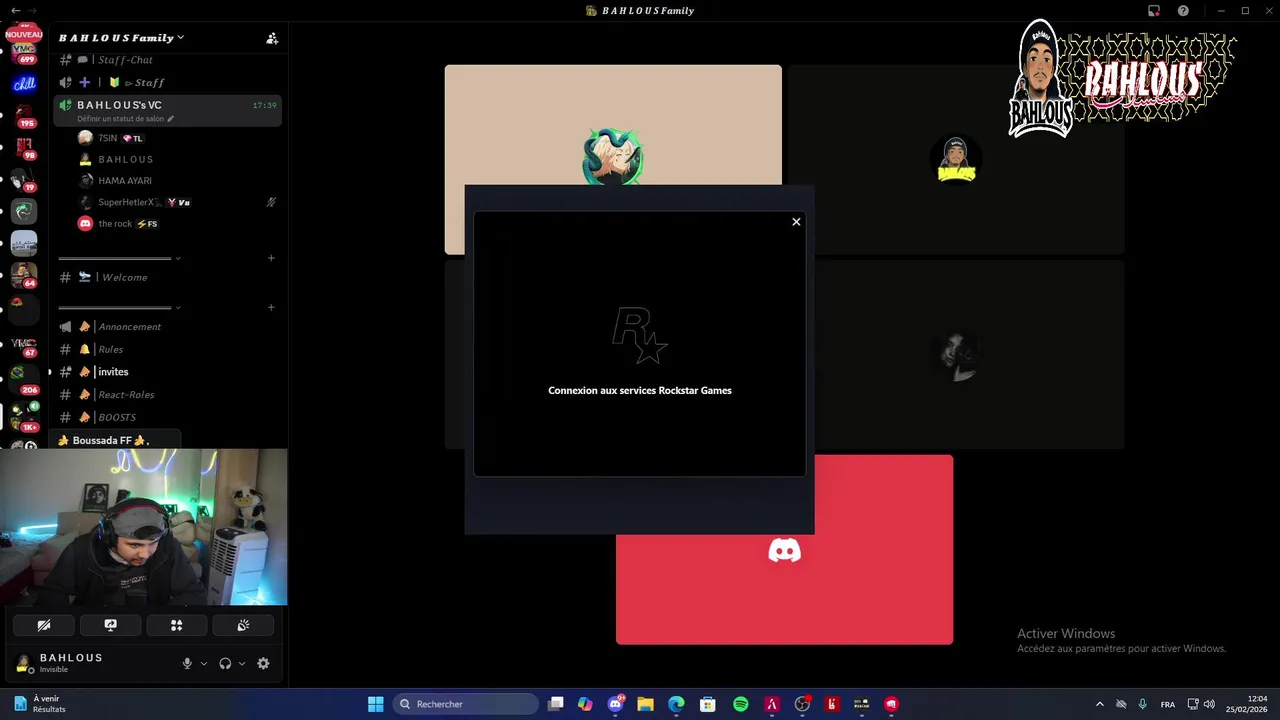This screenshot has height=720, width=1280.
Task: Go back with title bar arrow
Action: coord(15,11)
